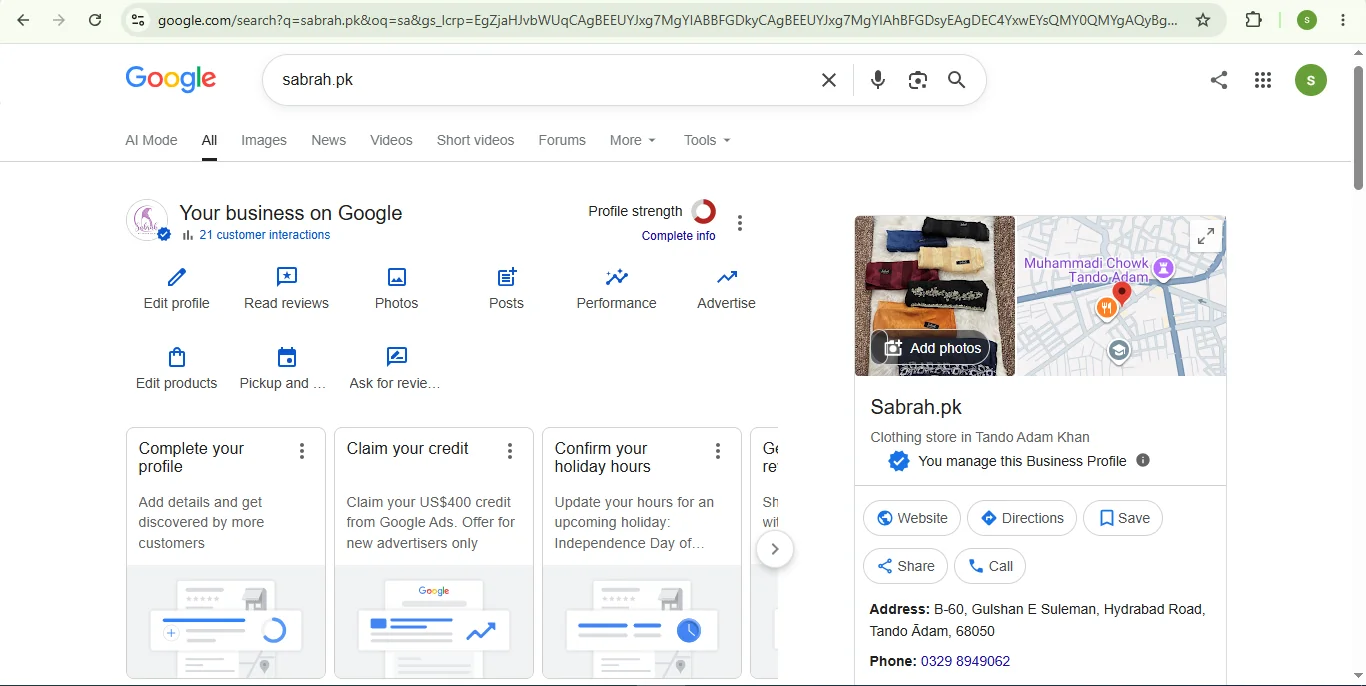Open Ask for reviews

397,368
